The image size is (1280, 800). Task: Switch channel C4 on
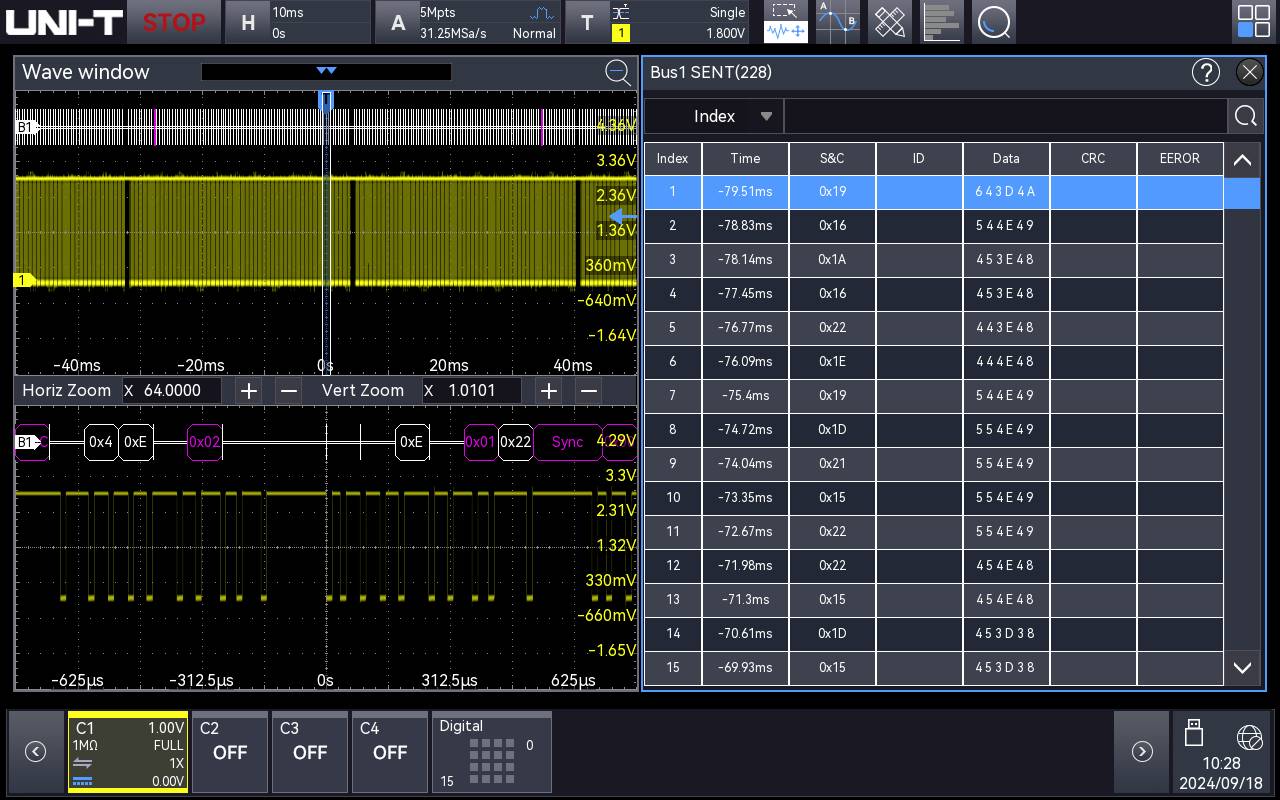click(389, 752)
